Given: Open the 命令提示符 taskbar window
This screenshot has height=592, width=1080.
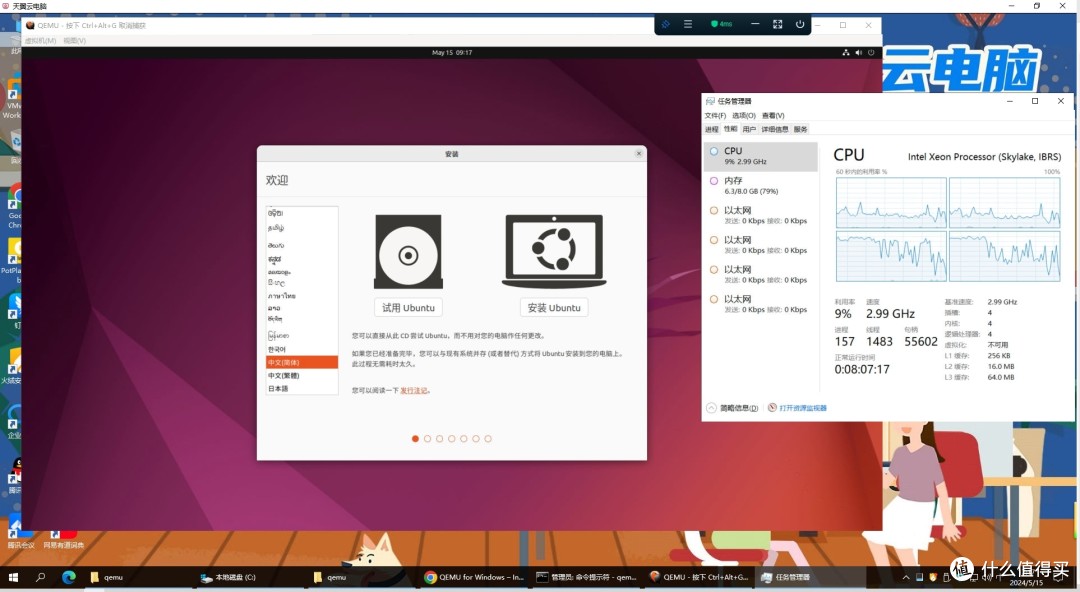Looking at the screenshot, I should [586, 578].
